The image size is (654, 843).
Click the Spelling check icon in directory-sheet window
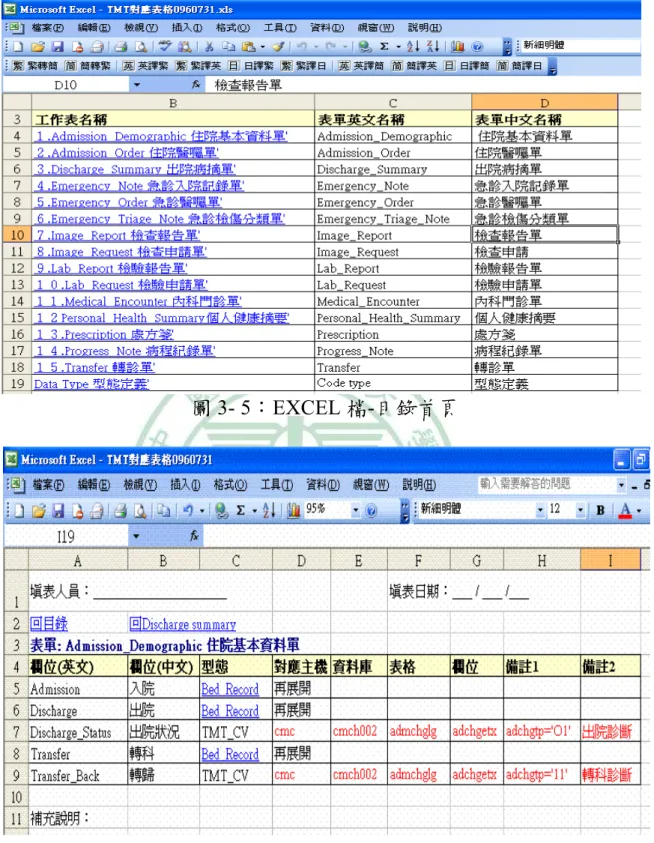pyautogui.click(x=165, y=47)
